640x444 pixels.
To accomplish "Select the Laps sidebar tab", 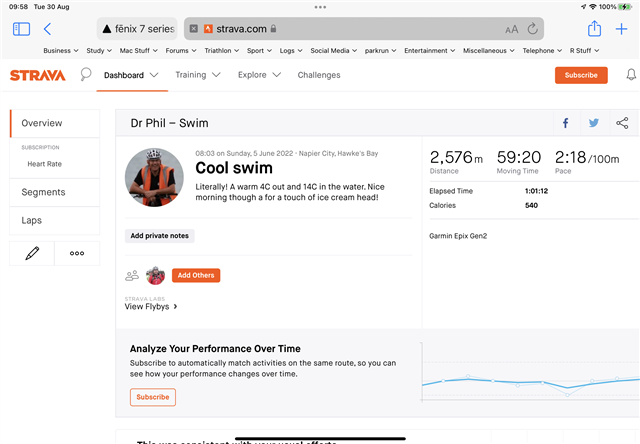I will (x=55, y=220).
